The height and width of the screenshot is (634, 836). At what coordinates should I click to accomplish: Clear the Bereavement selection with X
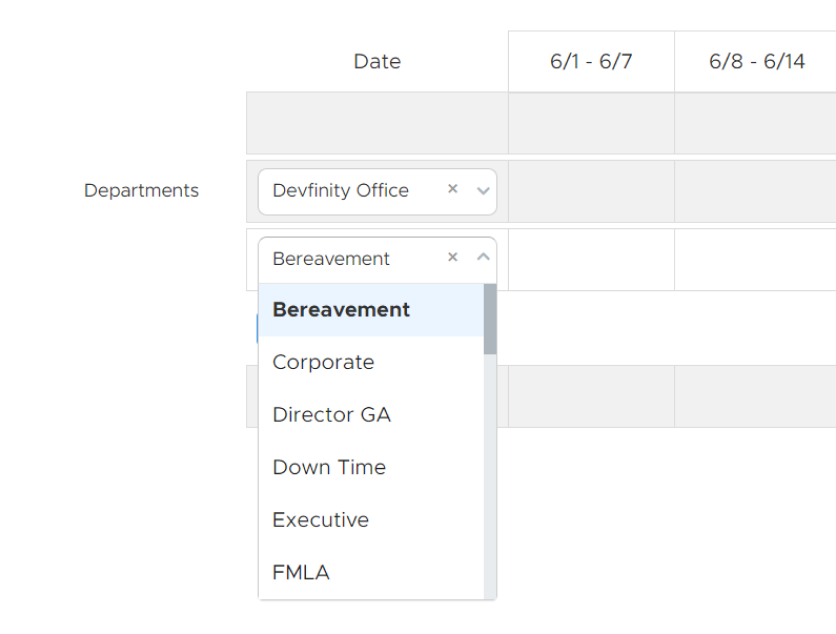(453, 258)
